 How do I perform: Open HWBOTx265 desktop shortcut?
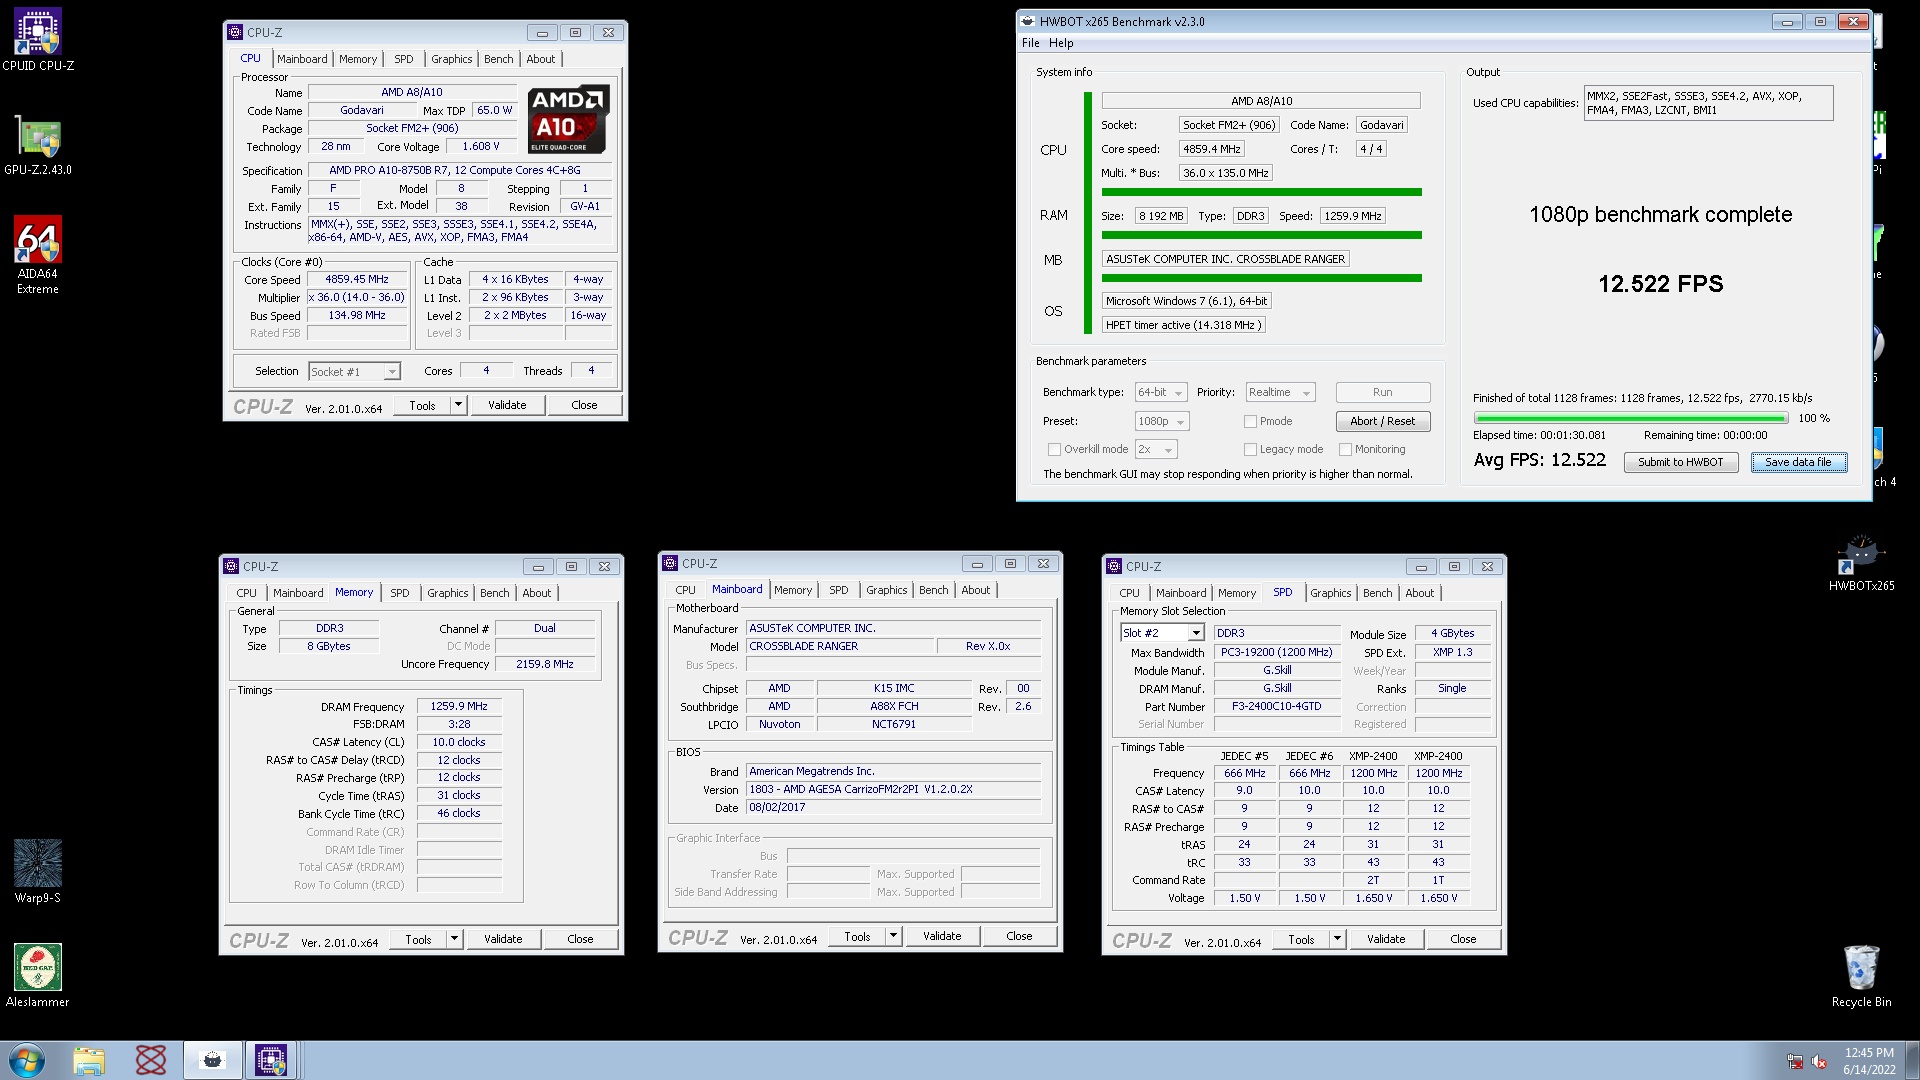[1861, 562]
